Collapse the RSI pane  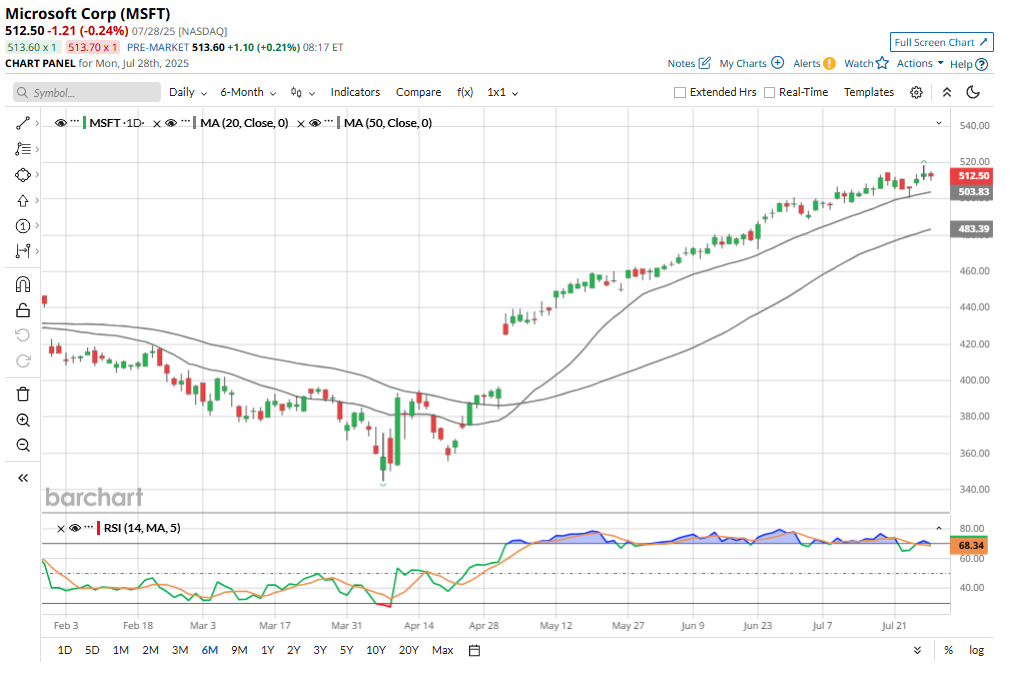pyautogui.click(x=939, y=529)
